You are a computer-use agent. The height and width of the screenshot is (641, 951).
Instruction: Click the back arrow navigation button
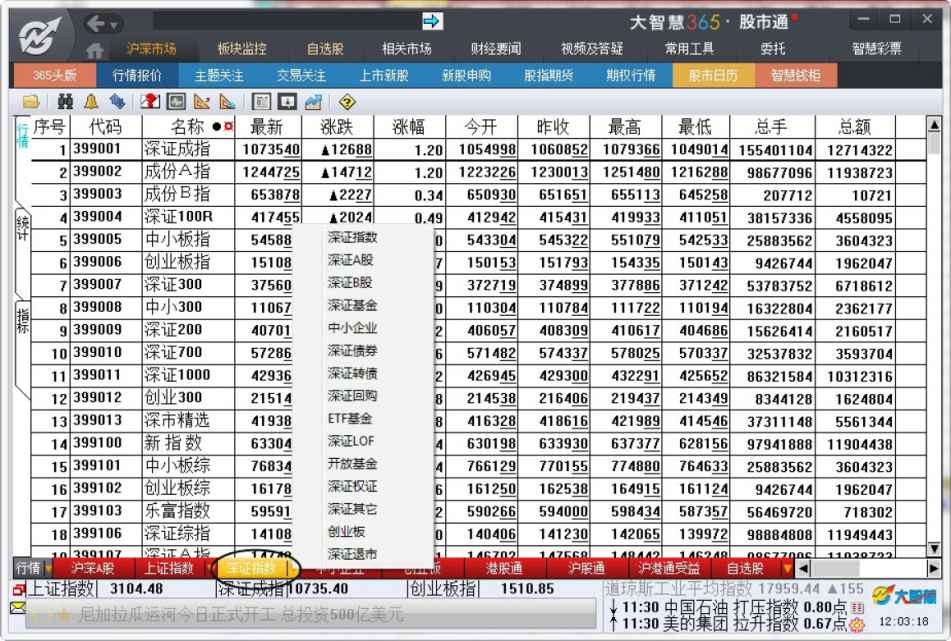(x=96, y=24)
